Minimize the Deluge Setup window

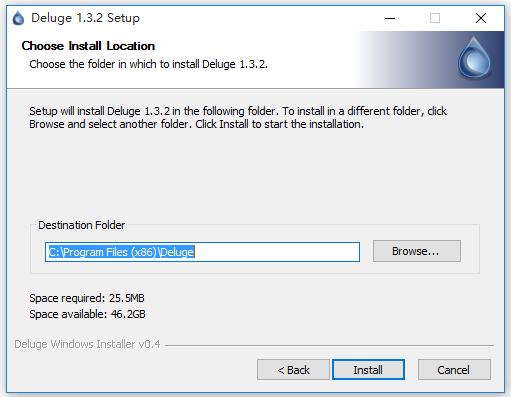click(390, 18)
